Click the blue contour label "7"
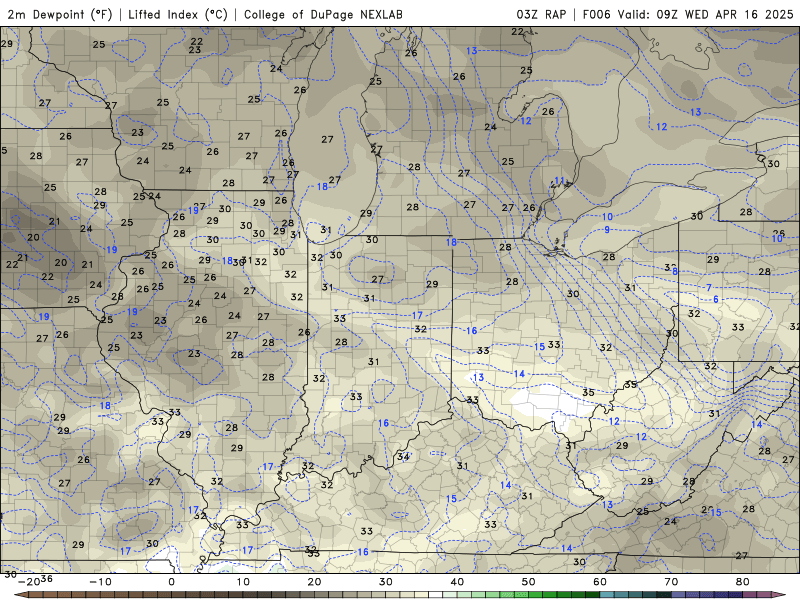 (709, 288)
